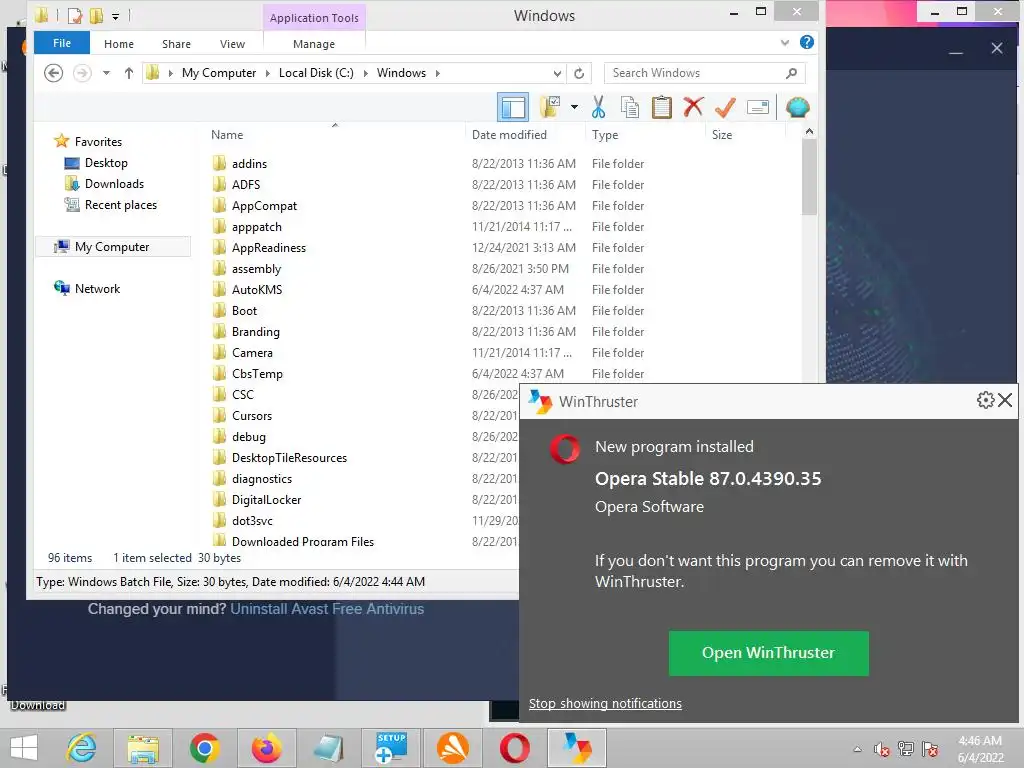This screenshot has width=1024, height=768.
Task: Launch Internet Explorer from the taskbar
Action: tap(82, 748)
